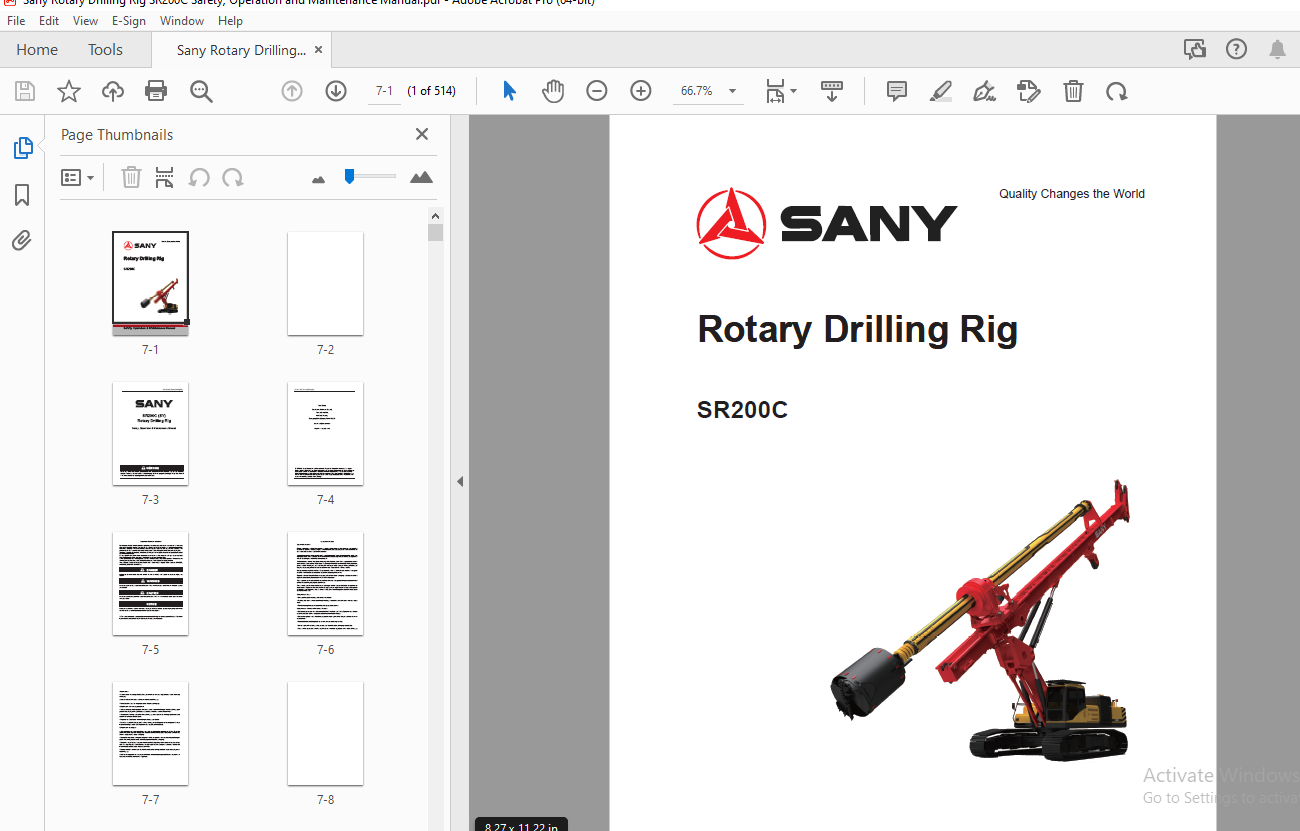
Task: Select the Highlight text pen tool
Action: tap(940, 91)
